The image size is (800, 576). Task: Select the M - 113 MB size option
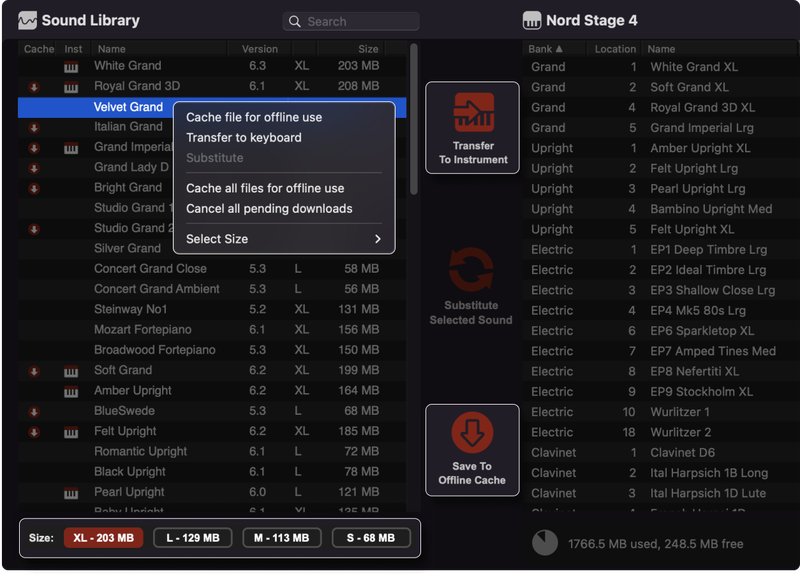(x=282, y=538)
